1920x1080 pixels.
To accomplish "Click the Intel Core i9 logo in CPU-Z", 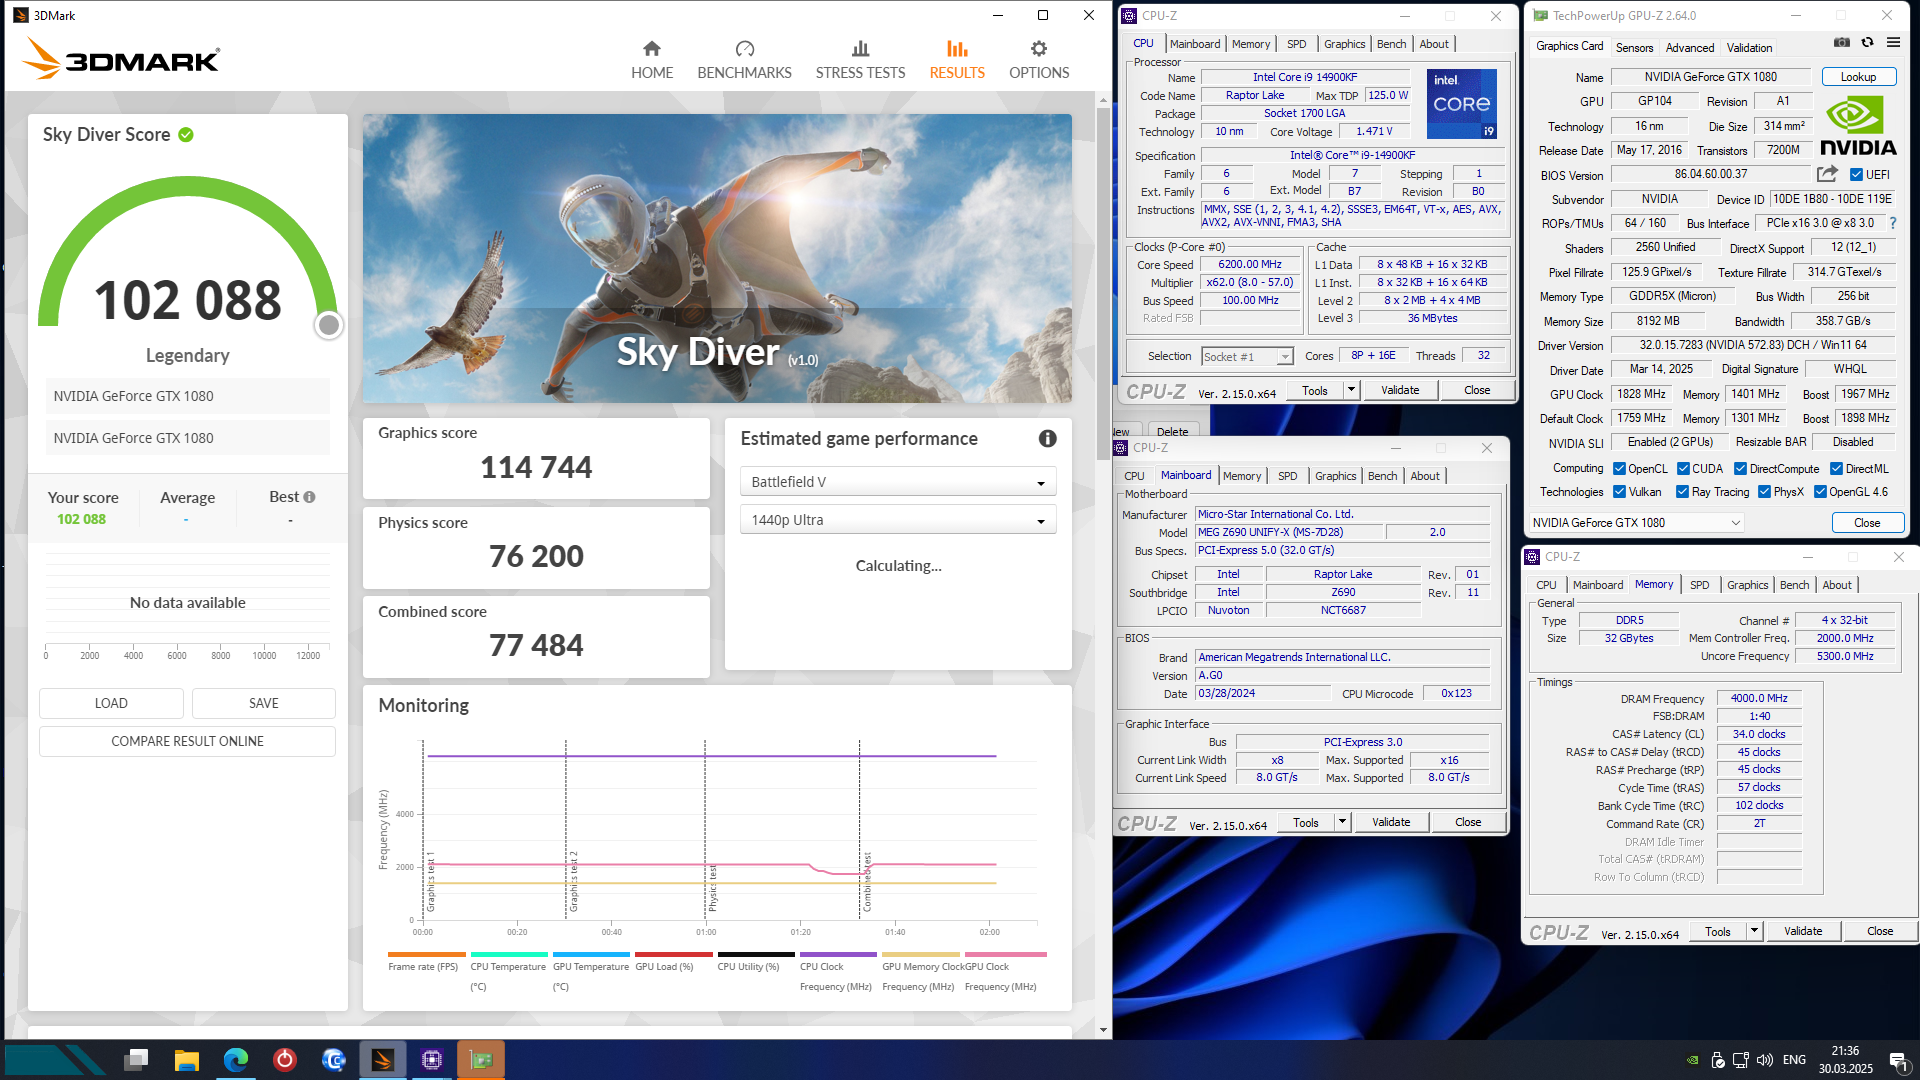I will pyautogui.click(x=1461, y=103).
